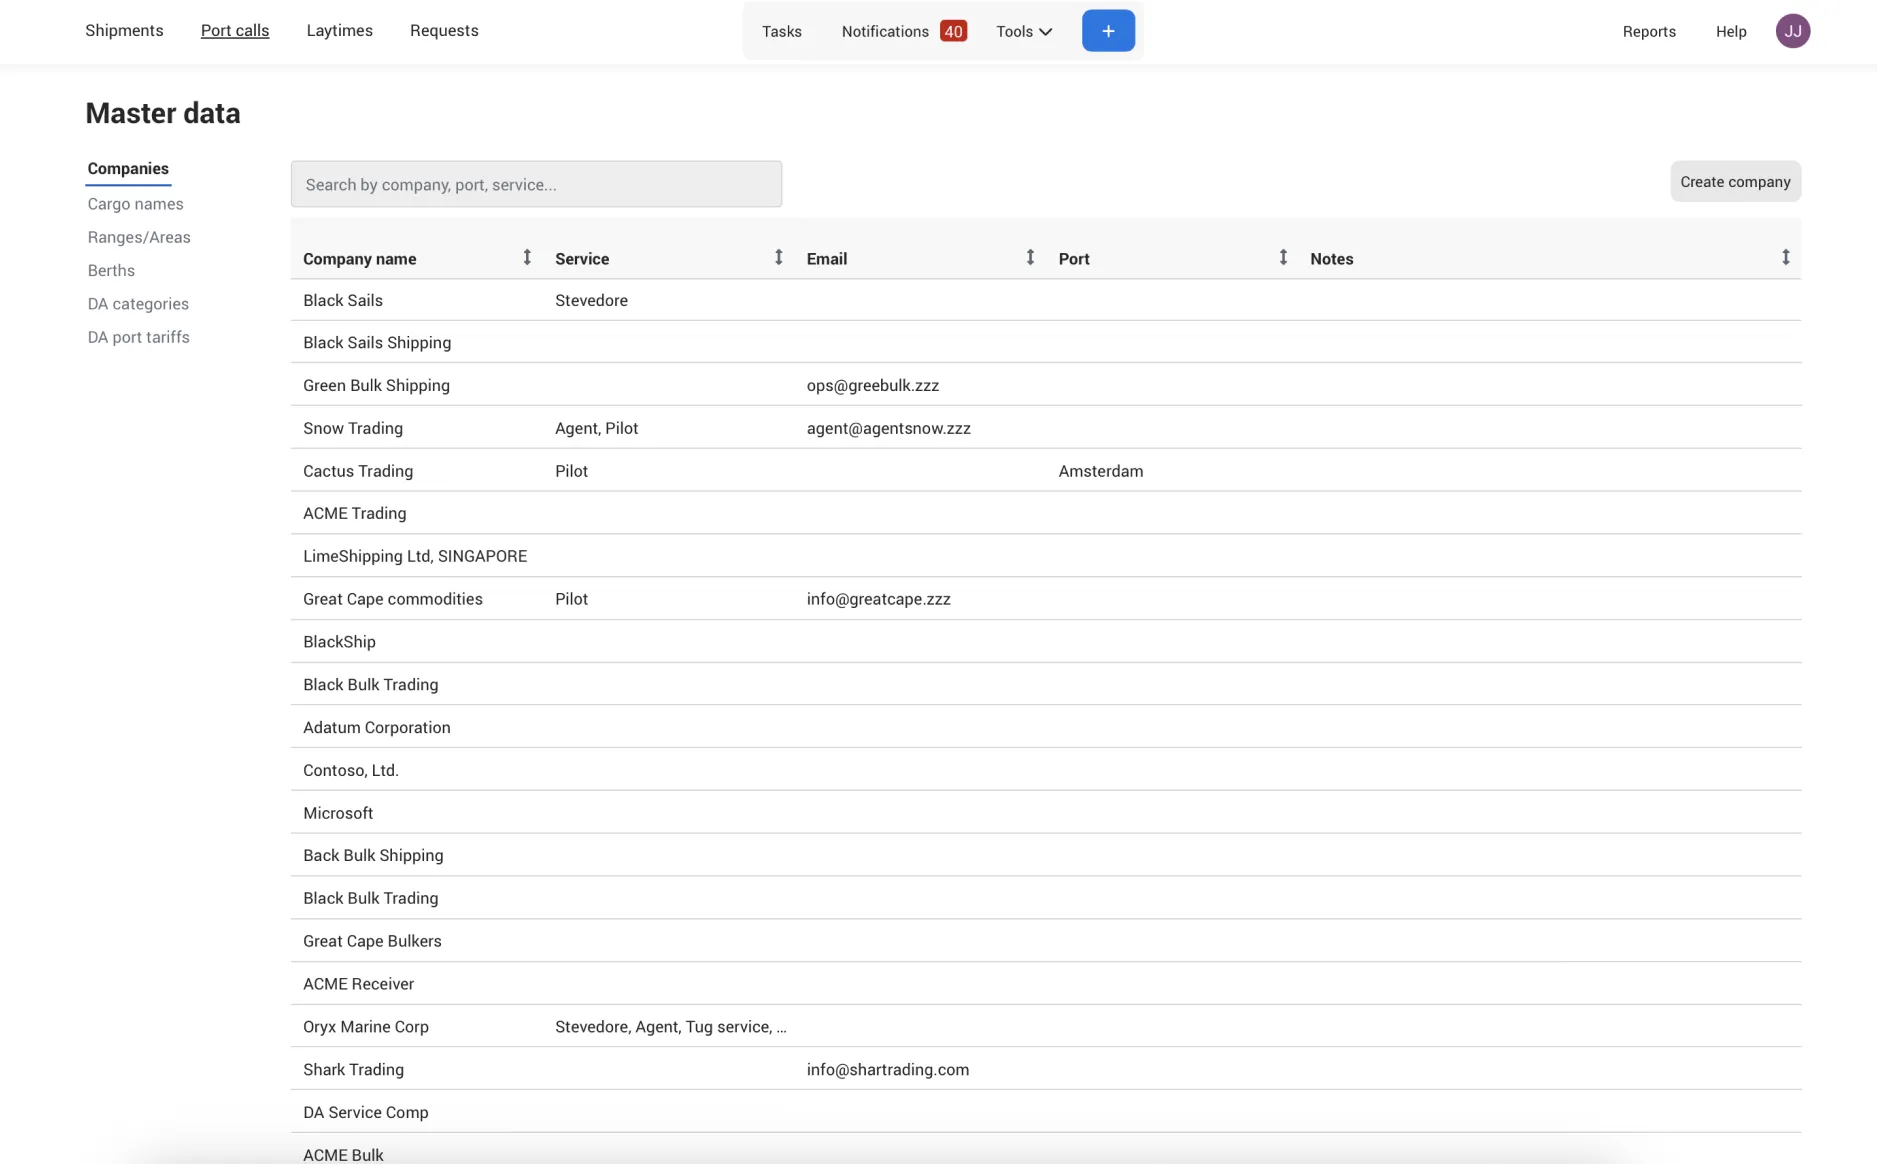Screen dimensions: 1877x1164
Task: Select the Cactus Trading company row
Action: 1046,470
